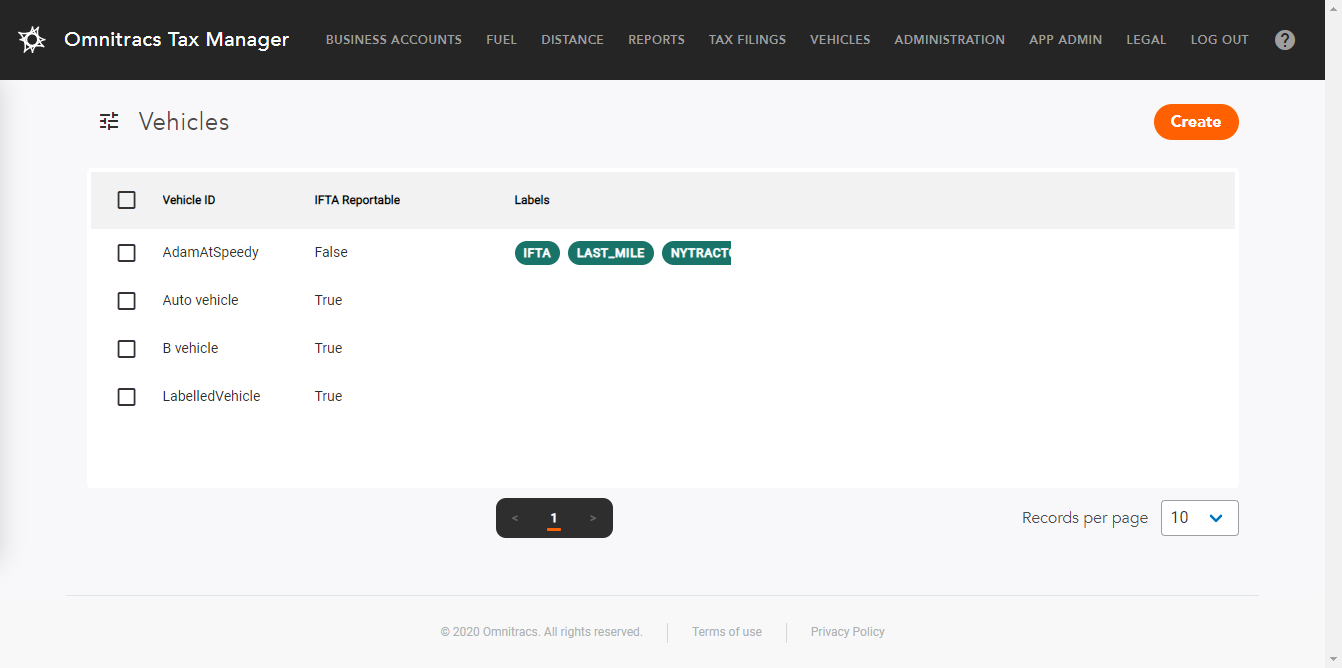Open the AdamAtSpeedy vehicle entry
This screenshot has height=668, width=1342.
click(x=211, y=253)
